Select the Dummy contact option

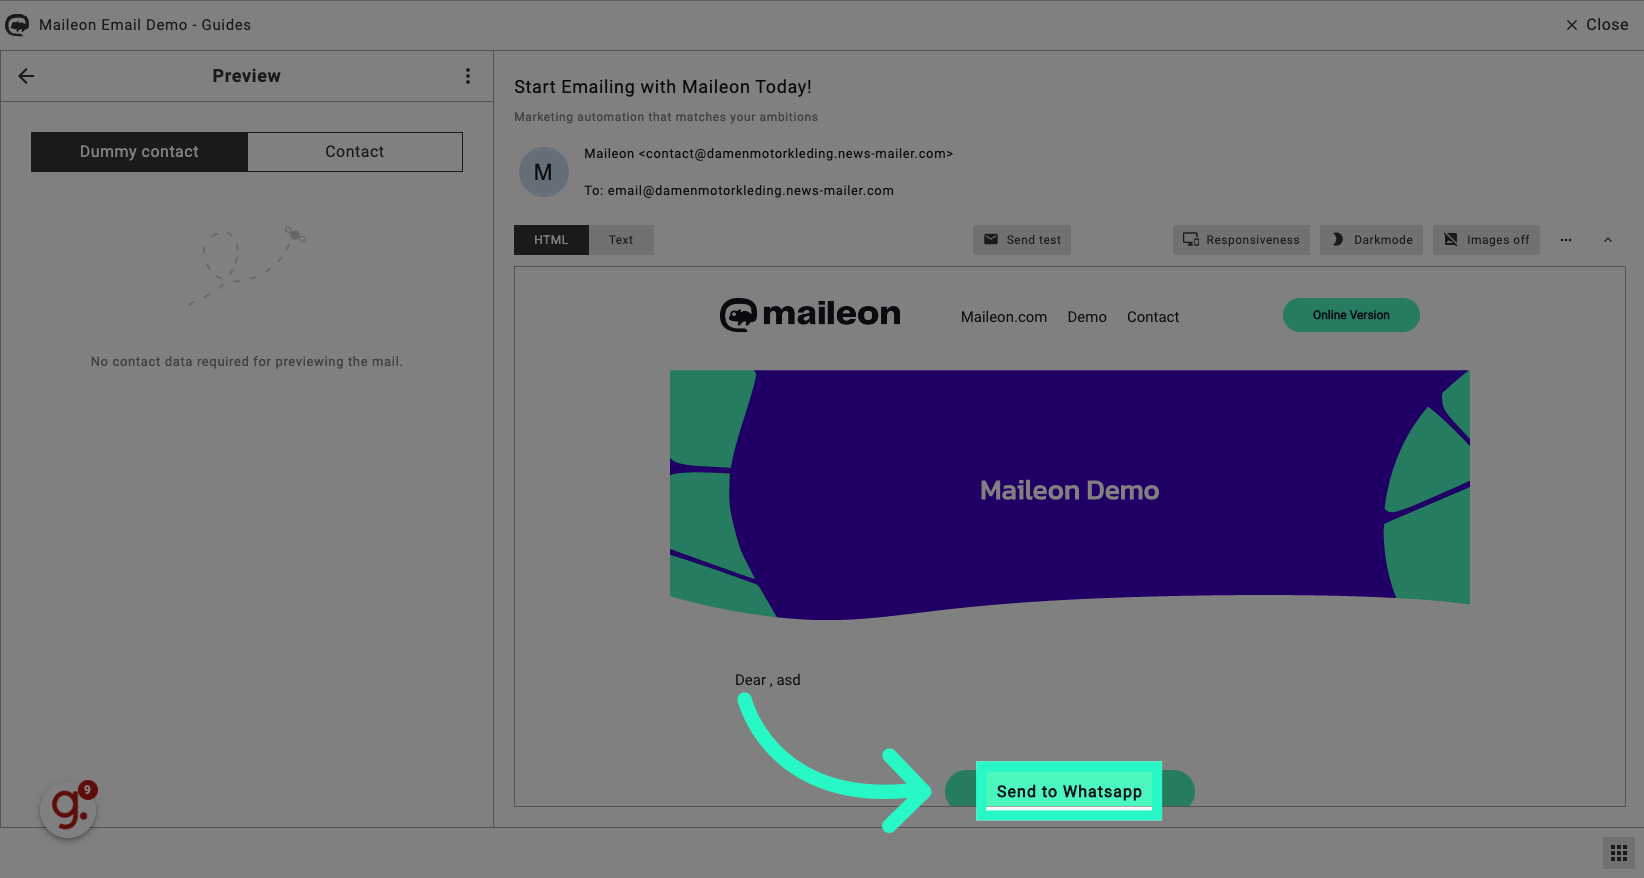[x=139, y=152]
